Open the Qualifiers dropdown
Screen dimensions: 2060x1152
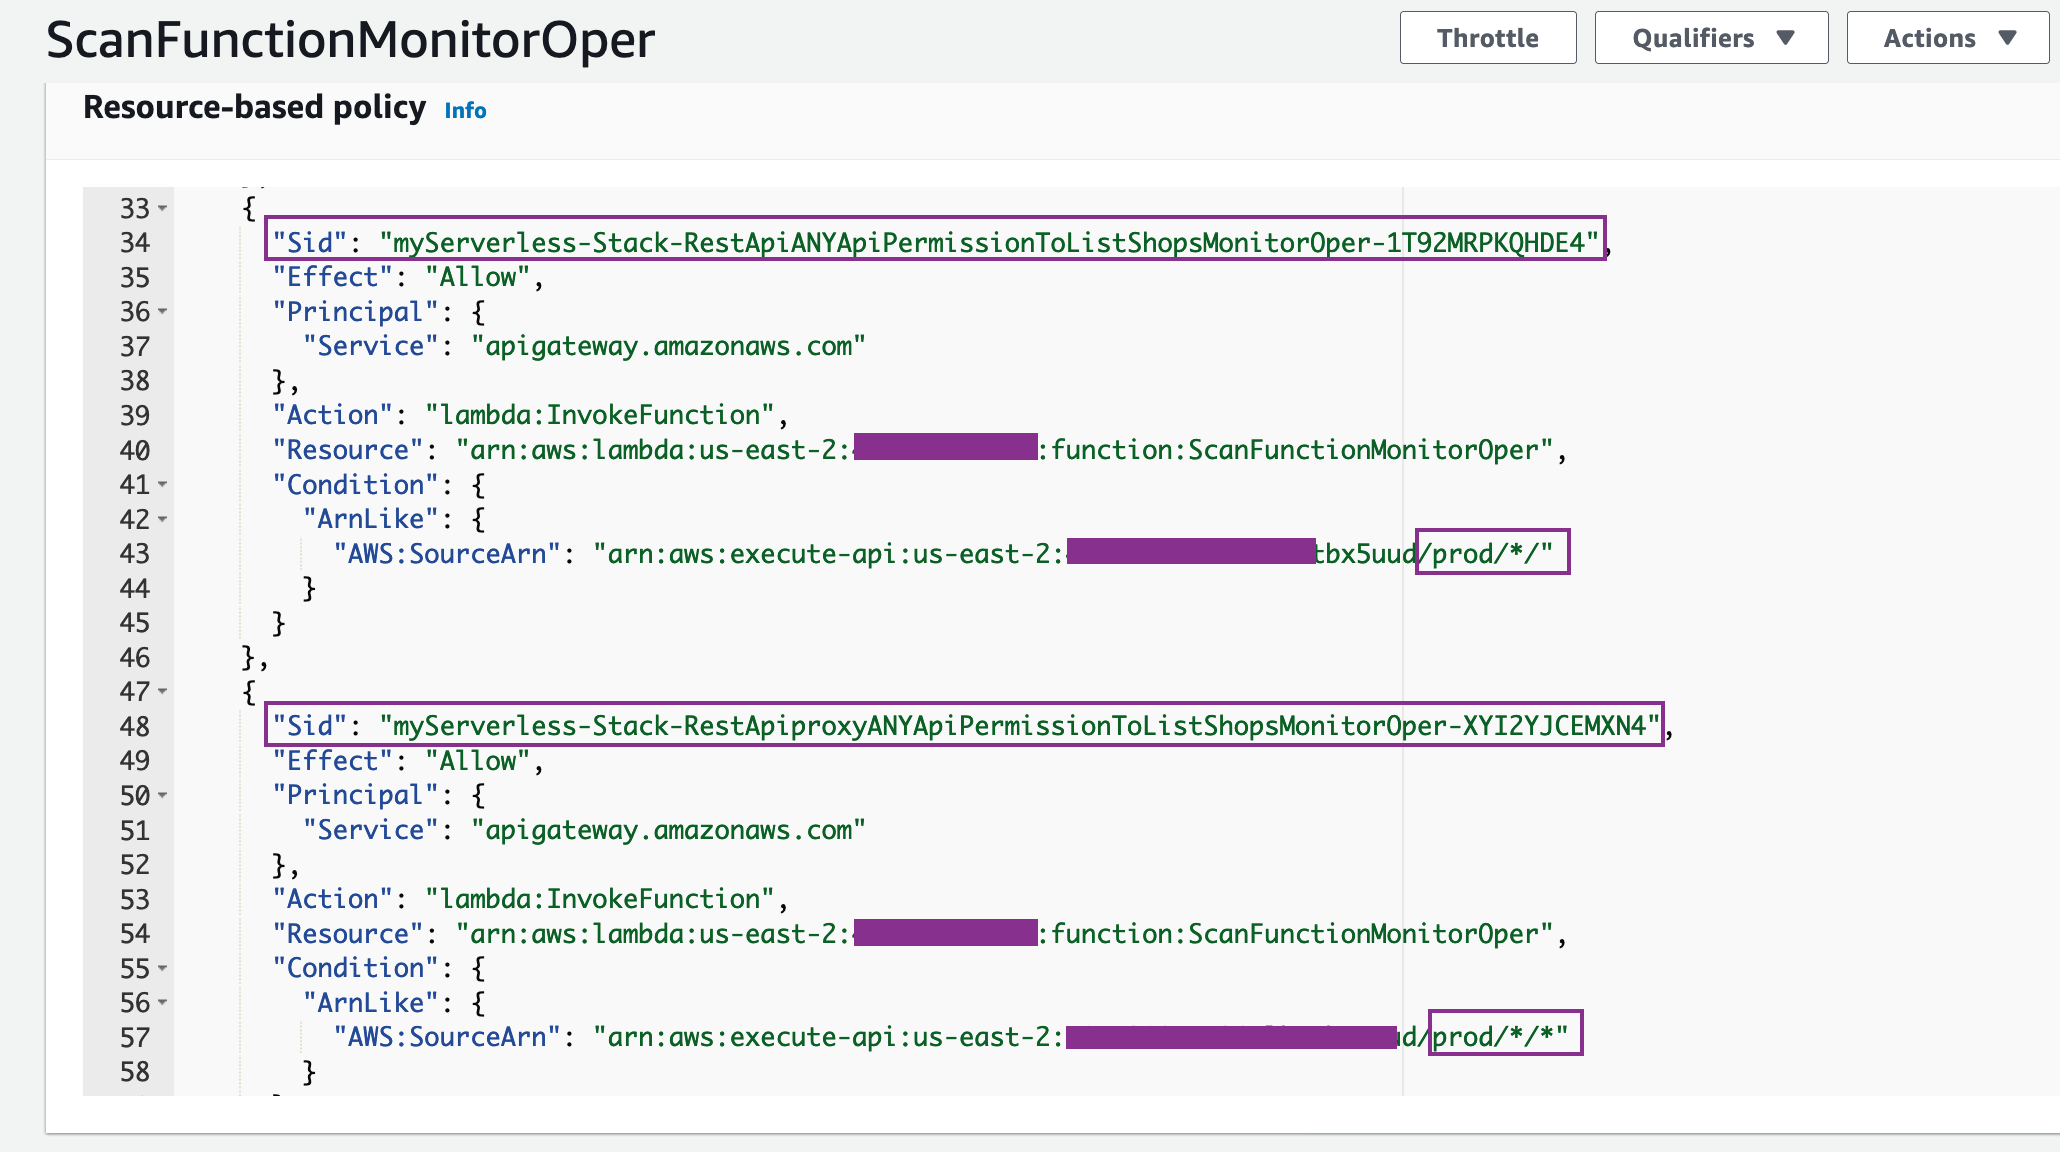pos(1711,38)
